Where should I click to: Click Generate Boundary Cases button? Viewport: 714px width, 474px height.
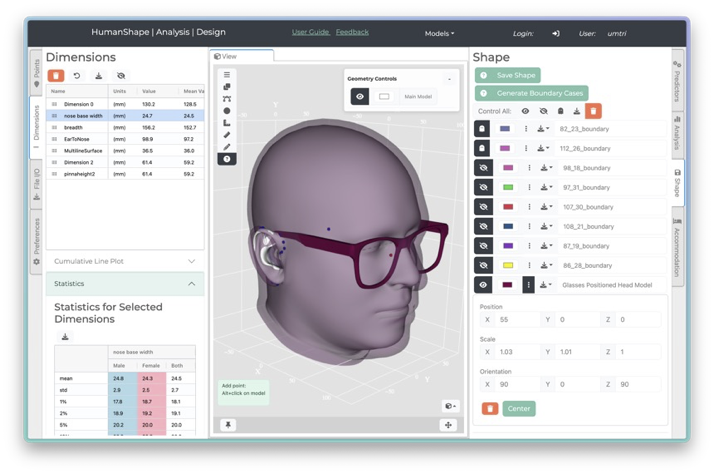[x=531, y=93]
